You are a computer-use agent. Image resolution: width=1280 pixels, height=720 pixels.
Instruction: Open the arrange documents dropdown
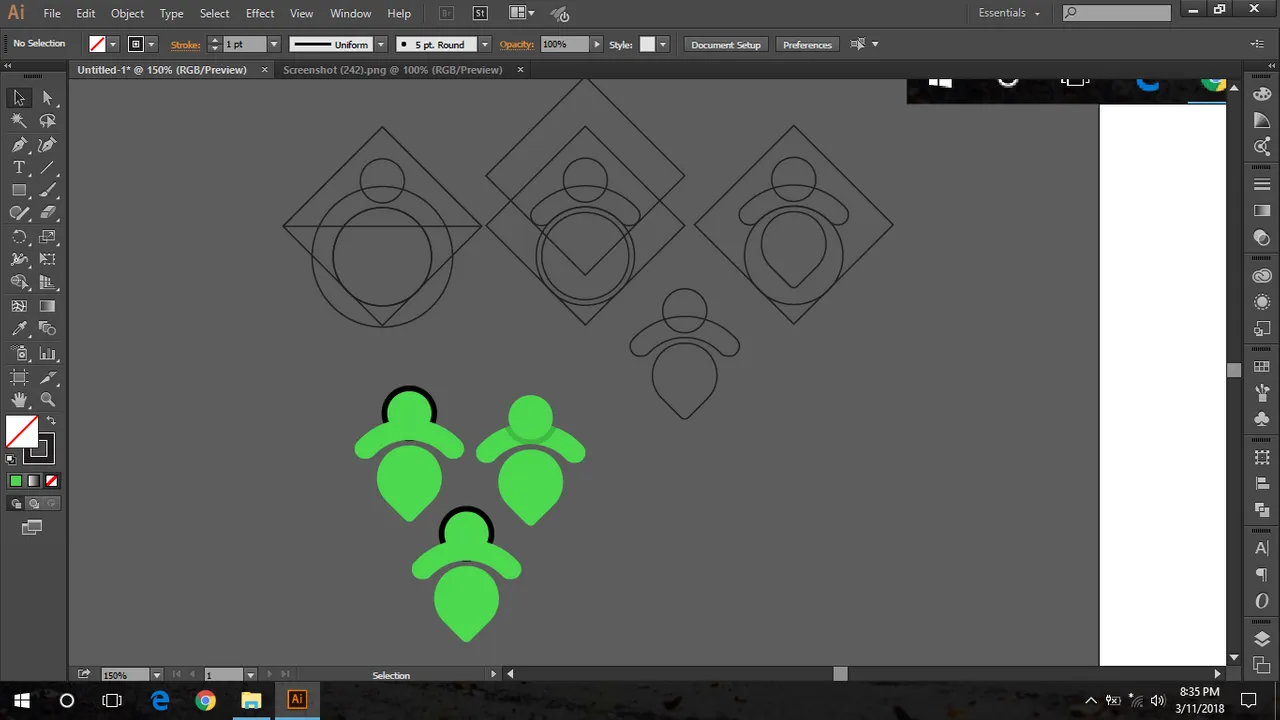pyautogui.click(x=521, y=13)
